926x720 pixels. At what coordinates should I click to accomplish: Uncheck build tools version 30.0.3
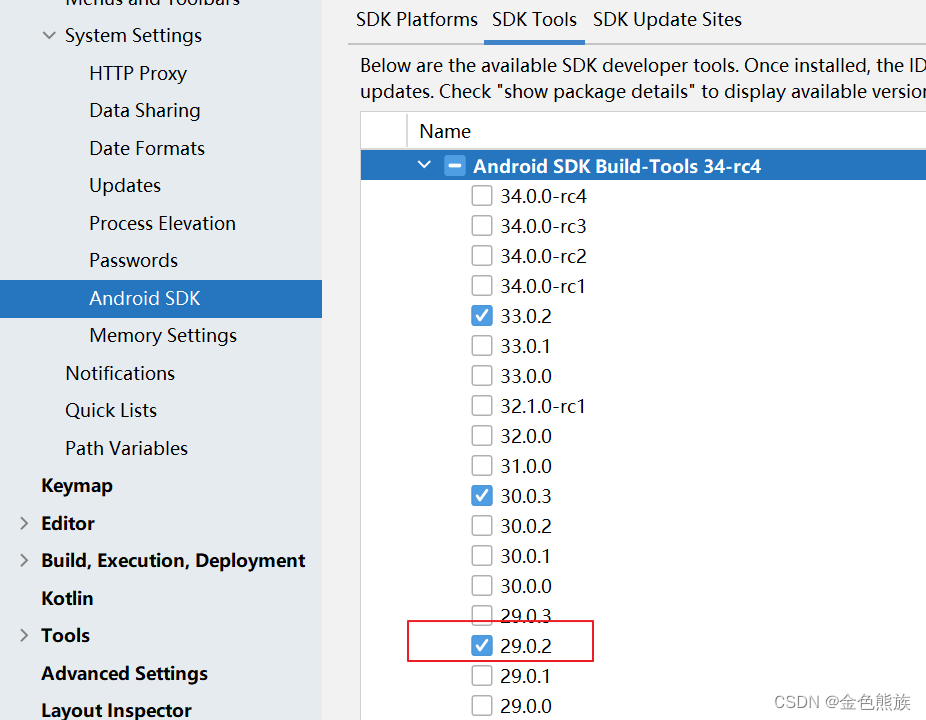coord(482,496)
